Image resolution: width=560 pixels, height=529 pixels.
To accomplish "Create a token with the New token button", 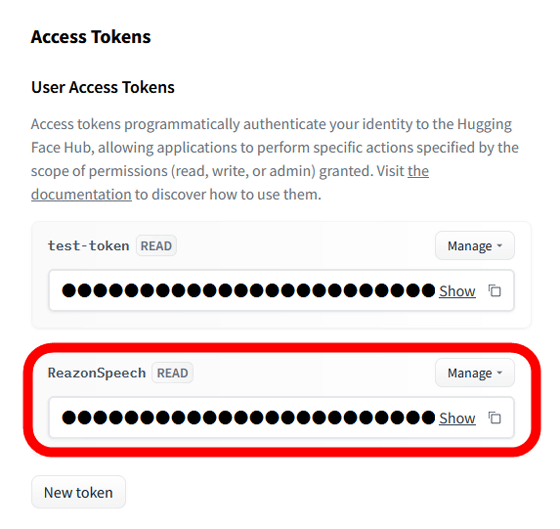I will tap(78, 492).
